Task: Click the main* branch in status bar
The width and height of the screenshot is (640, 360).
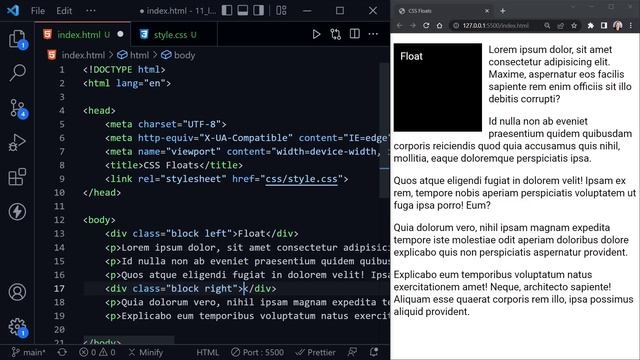Action: pyautogui.click(x=28, y=352)
